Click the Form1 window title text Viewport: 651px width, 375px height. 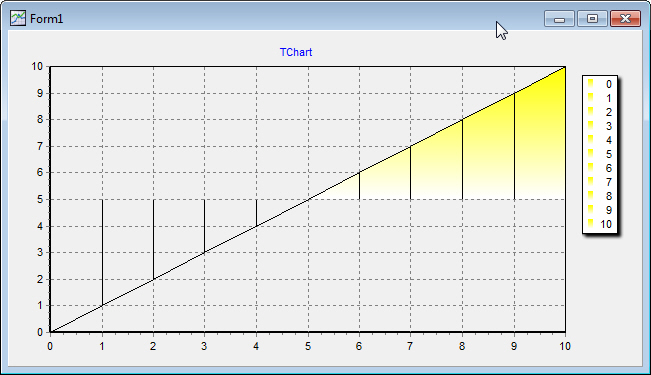(x=46, y=19)
